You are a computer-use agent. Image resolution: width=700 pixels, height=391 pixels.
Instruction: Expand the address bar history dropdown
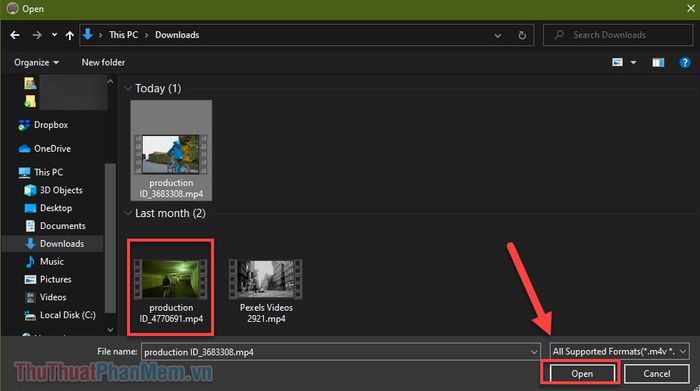[x=497, y=35]
